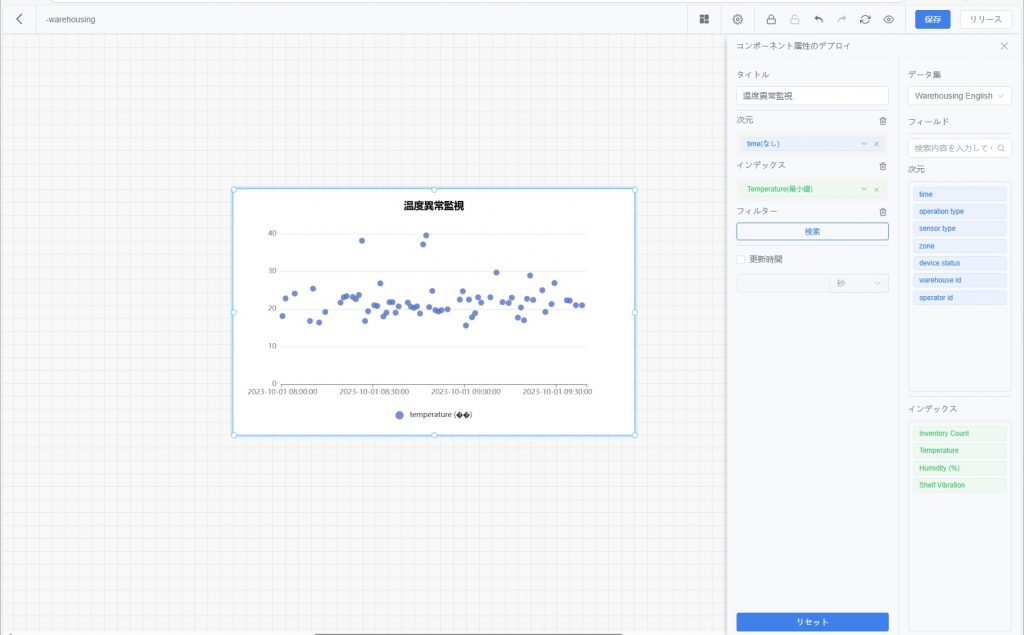Screen dimensions: 1024x635
Task: Click the back arrow in header
Action: click(x=19, y=19)
